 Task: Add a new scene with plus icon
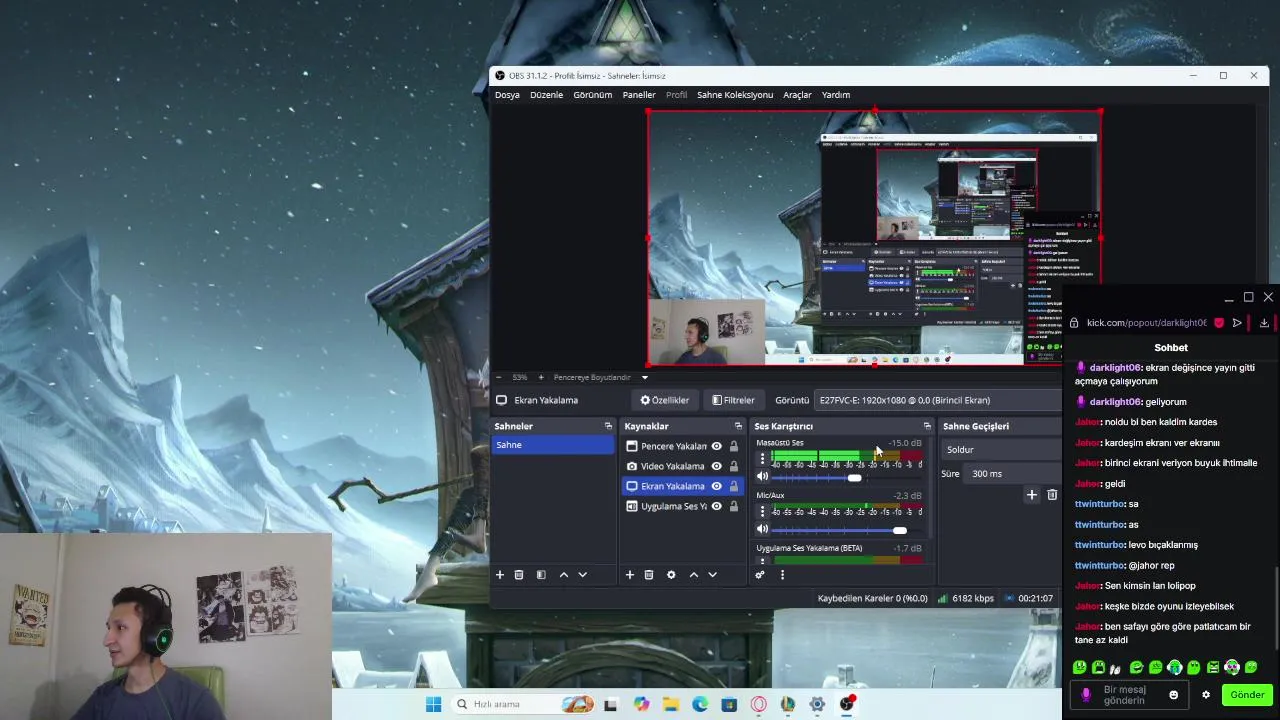[x=500, y=575]
